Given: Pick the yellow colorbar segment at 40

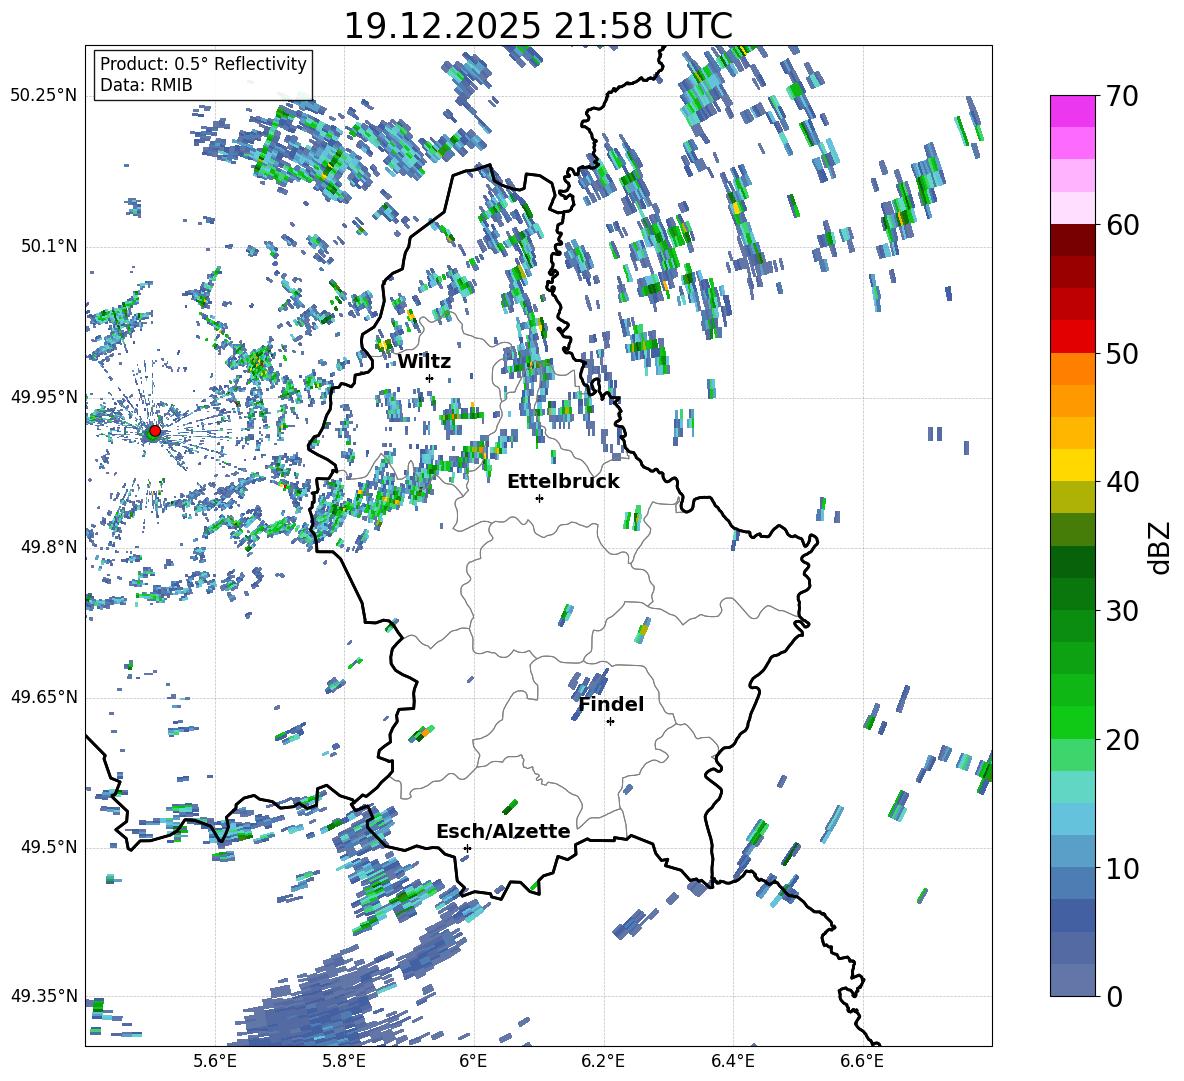Looking at the screenshot, I should 1072,465.
